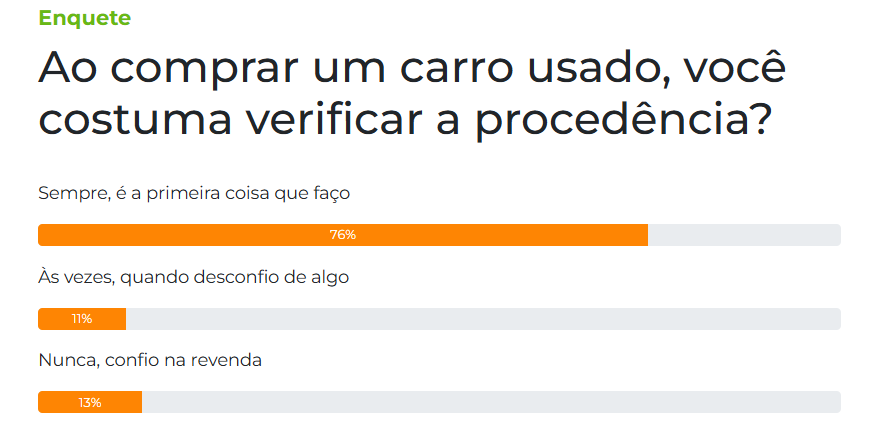Click the orange 76% result bar
Image resolution: width=873 pixels, height=445 pixels.
pos(343,235)
